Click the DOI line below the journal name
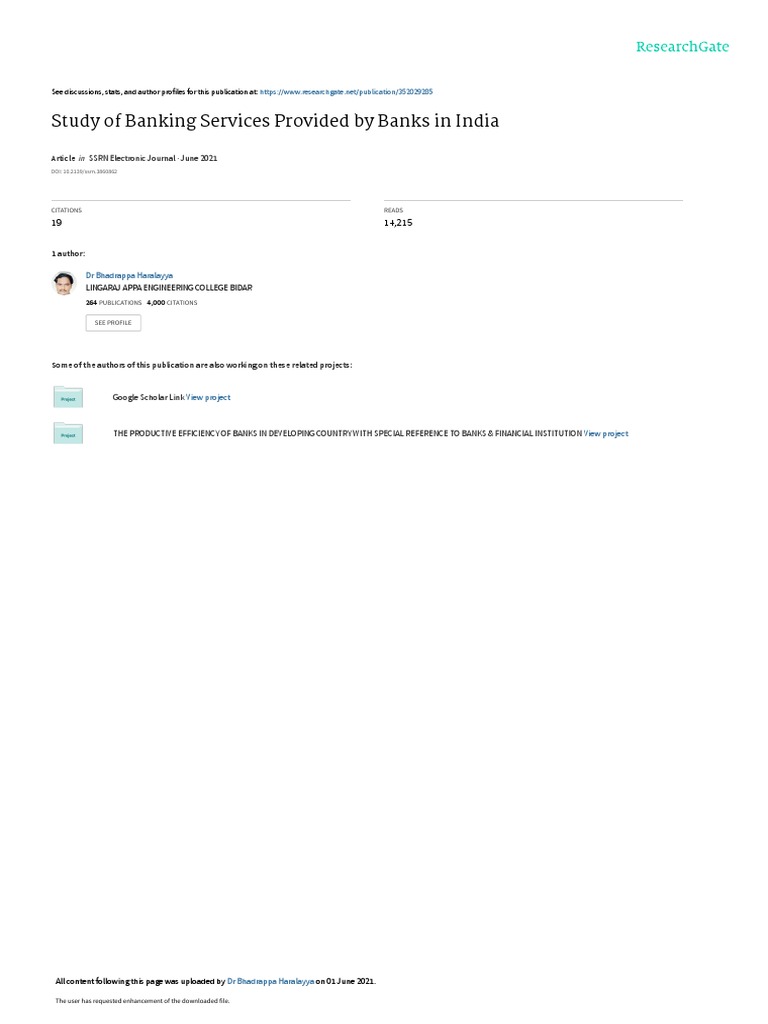Screen dimensions: 768x1024 pyautogui.click(x=84, y=172)
